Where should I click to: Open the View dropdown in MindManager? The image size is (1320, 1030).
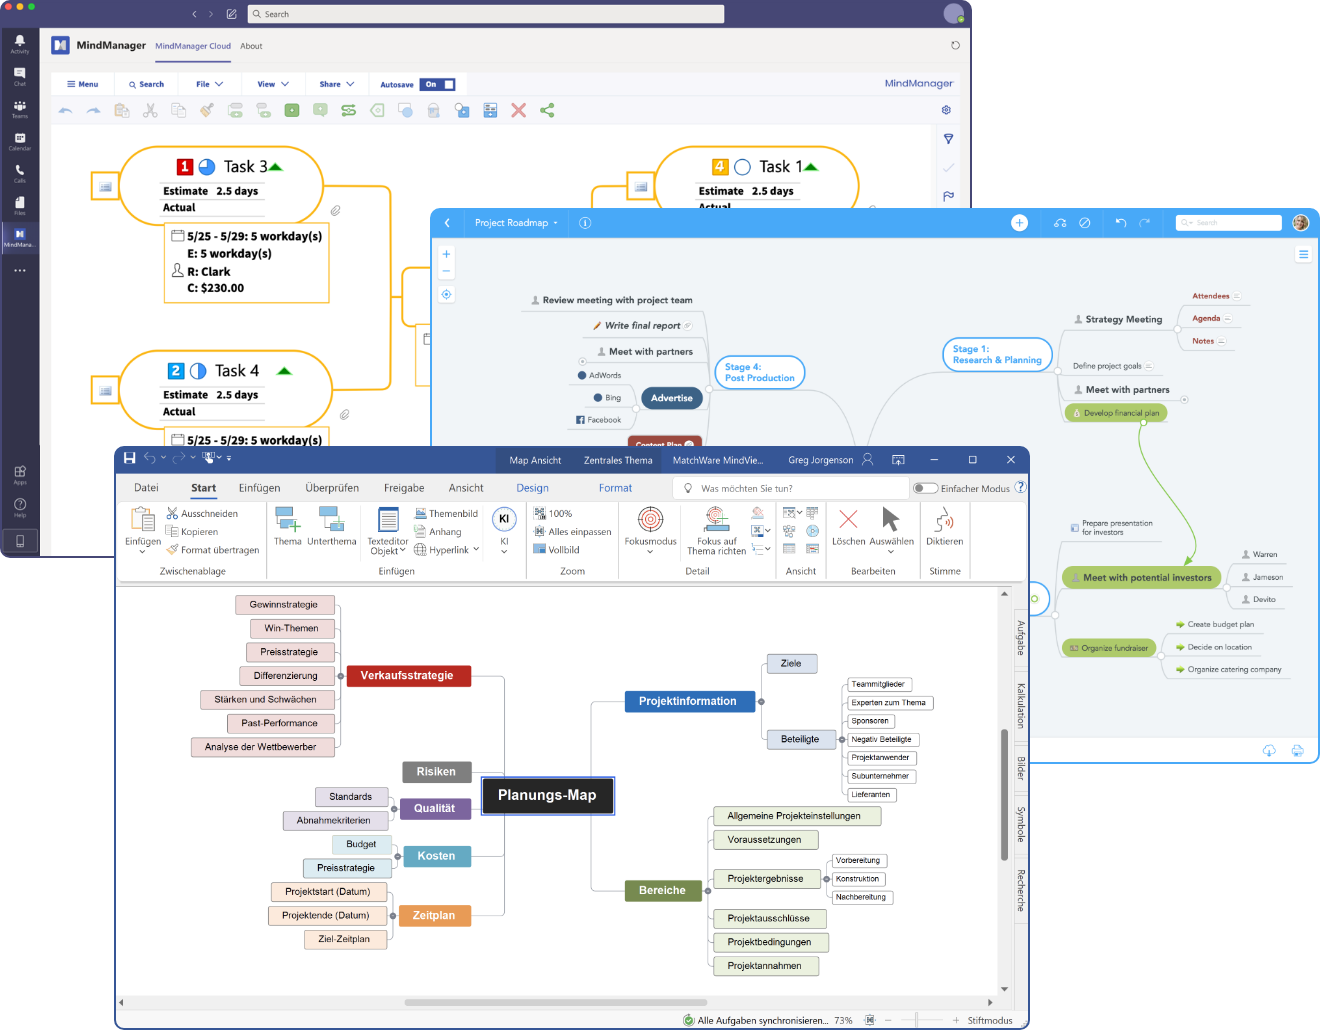[x=273, y=84]
